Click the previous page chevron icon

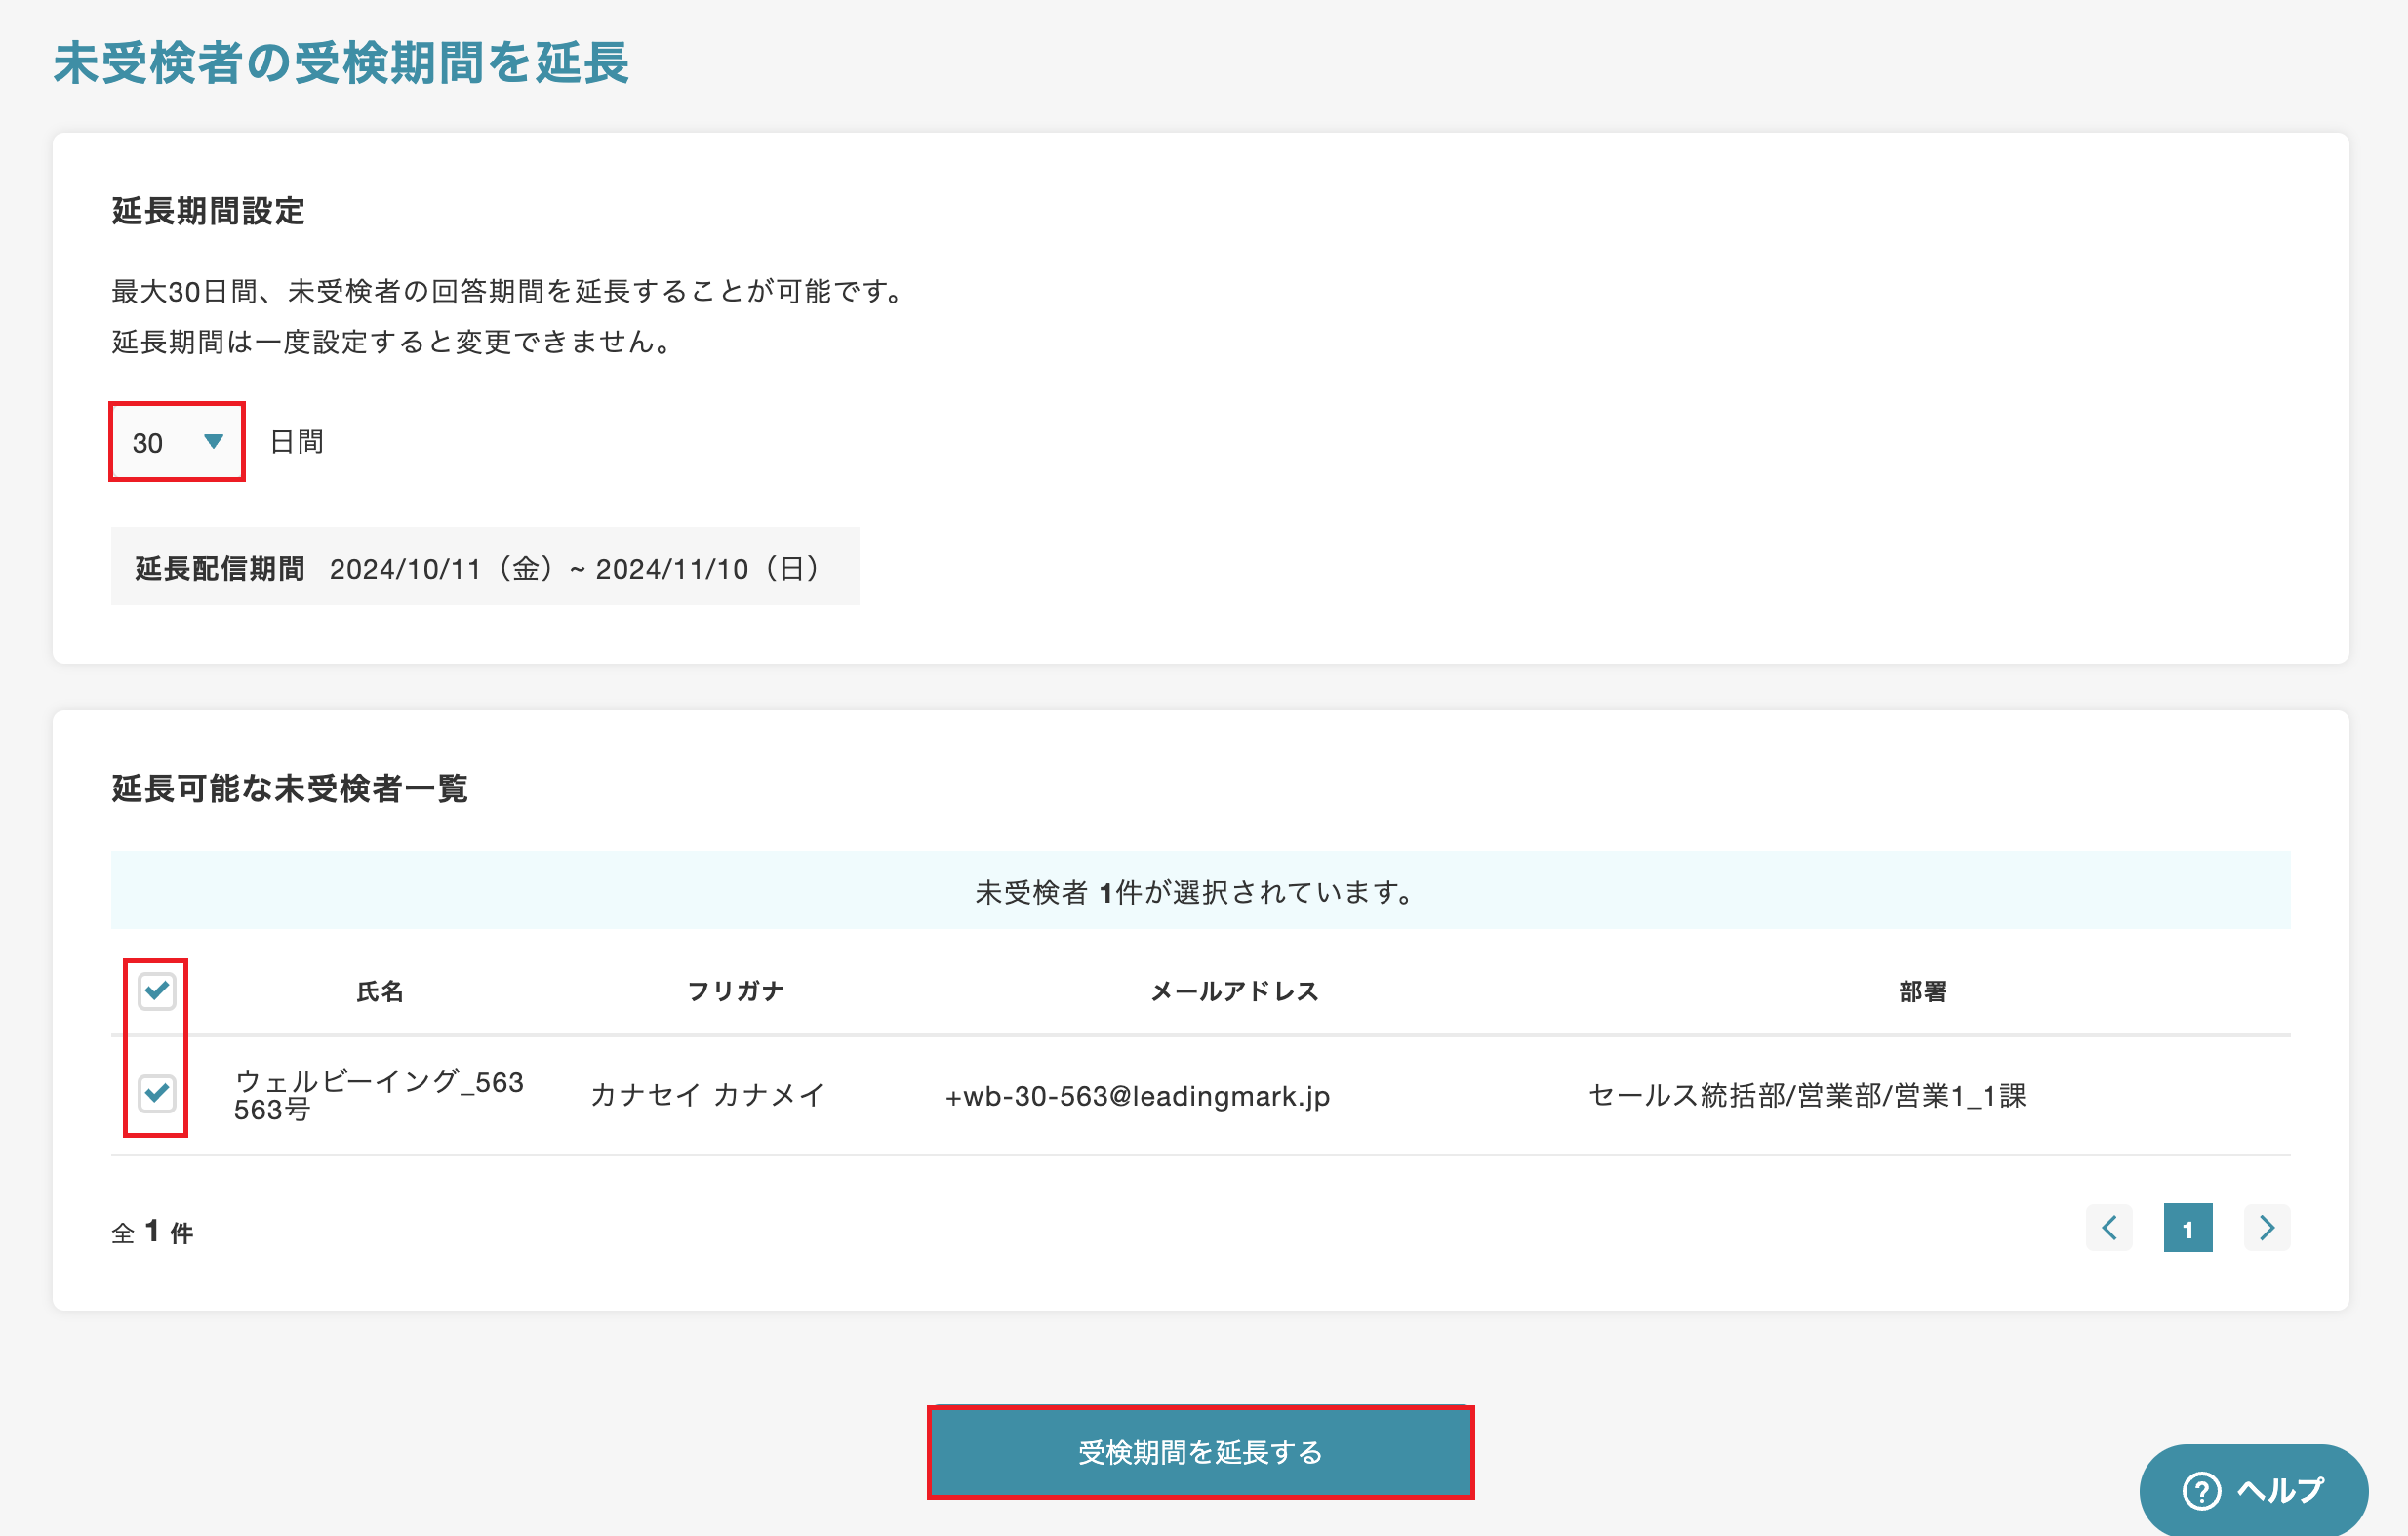pos(2110,1228)
